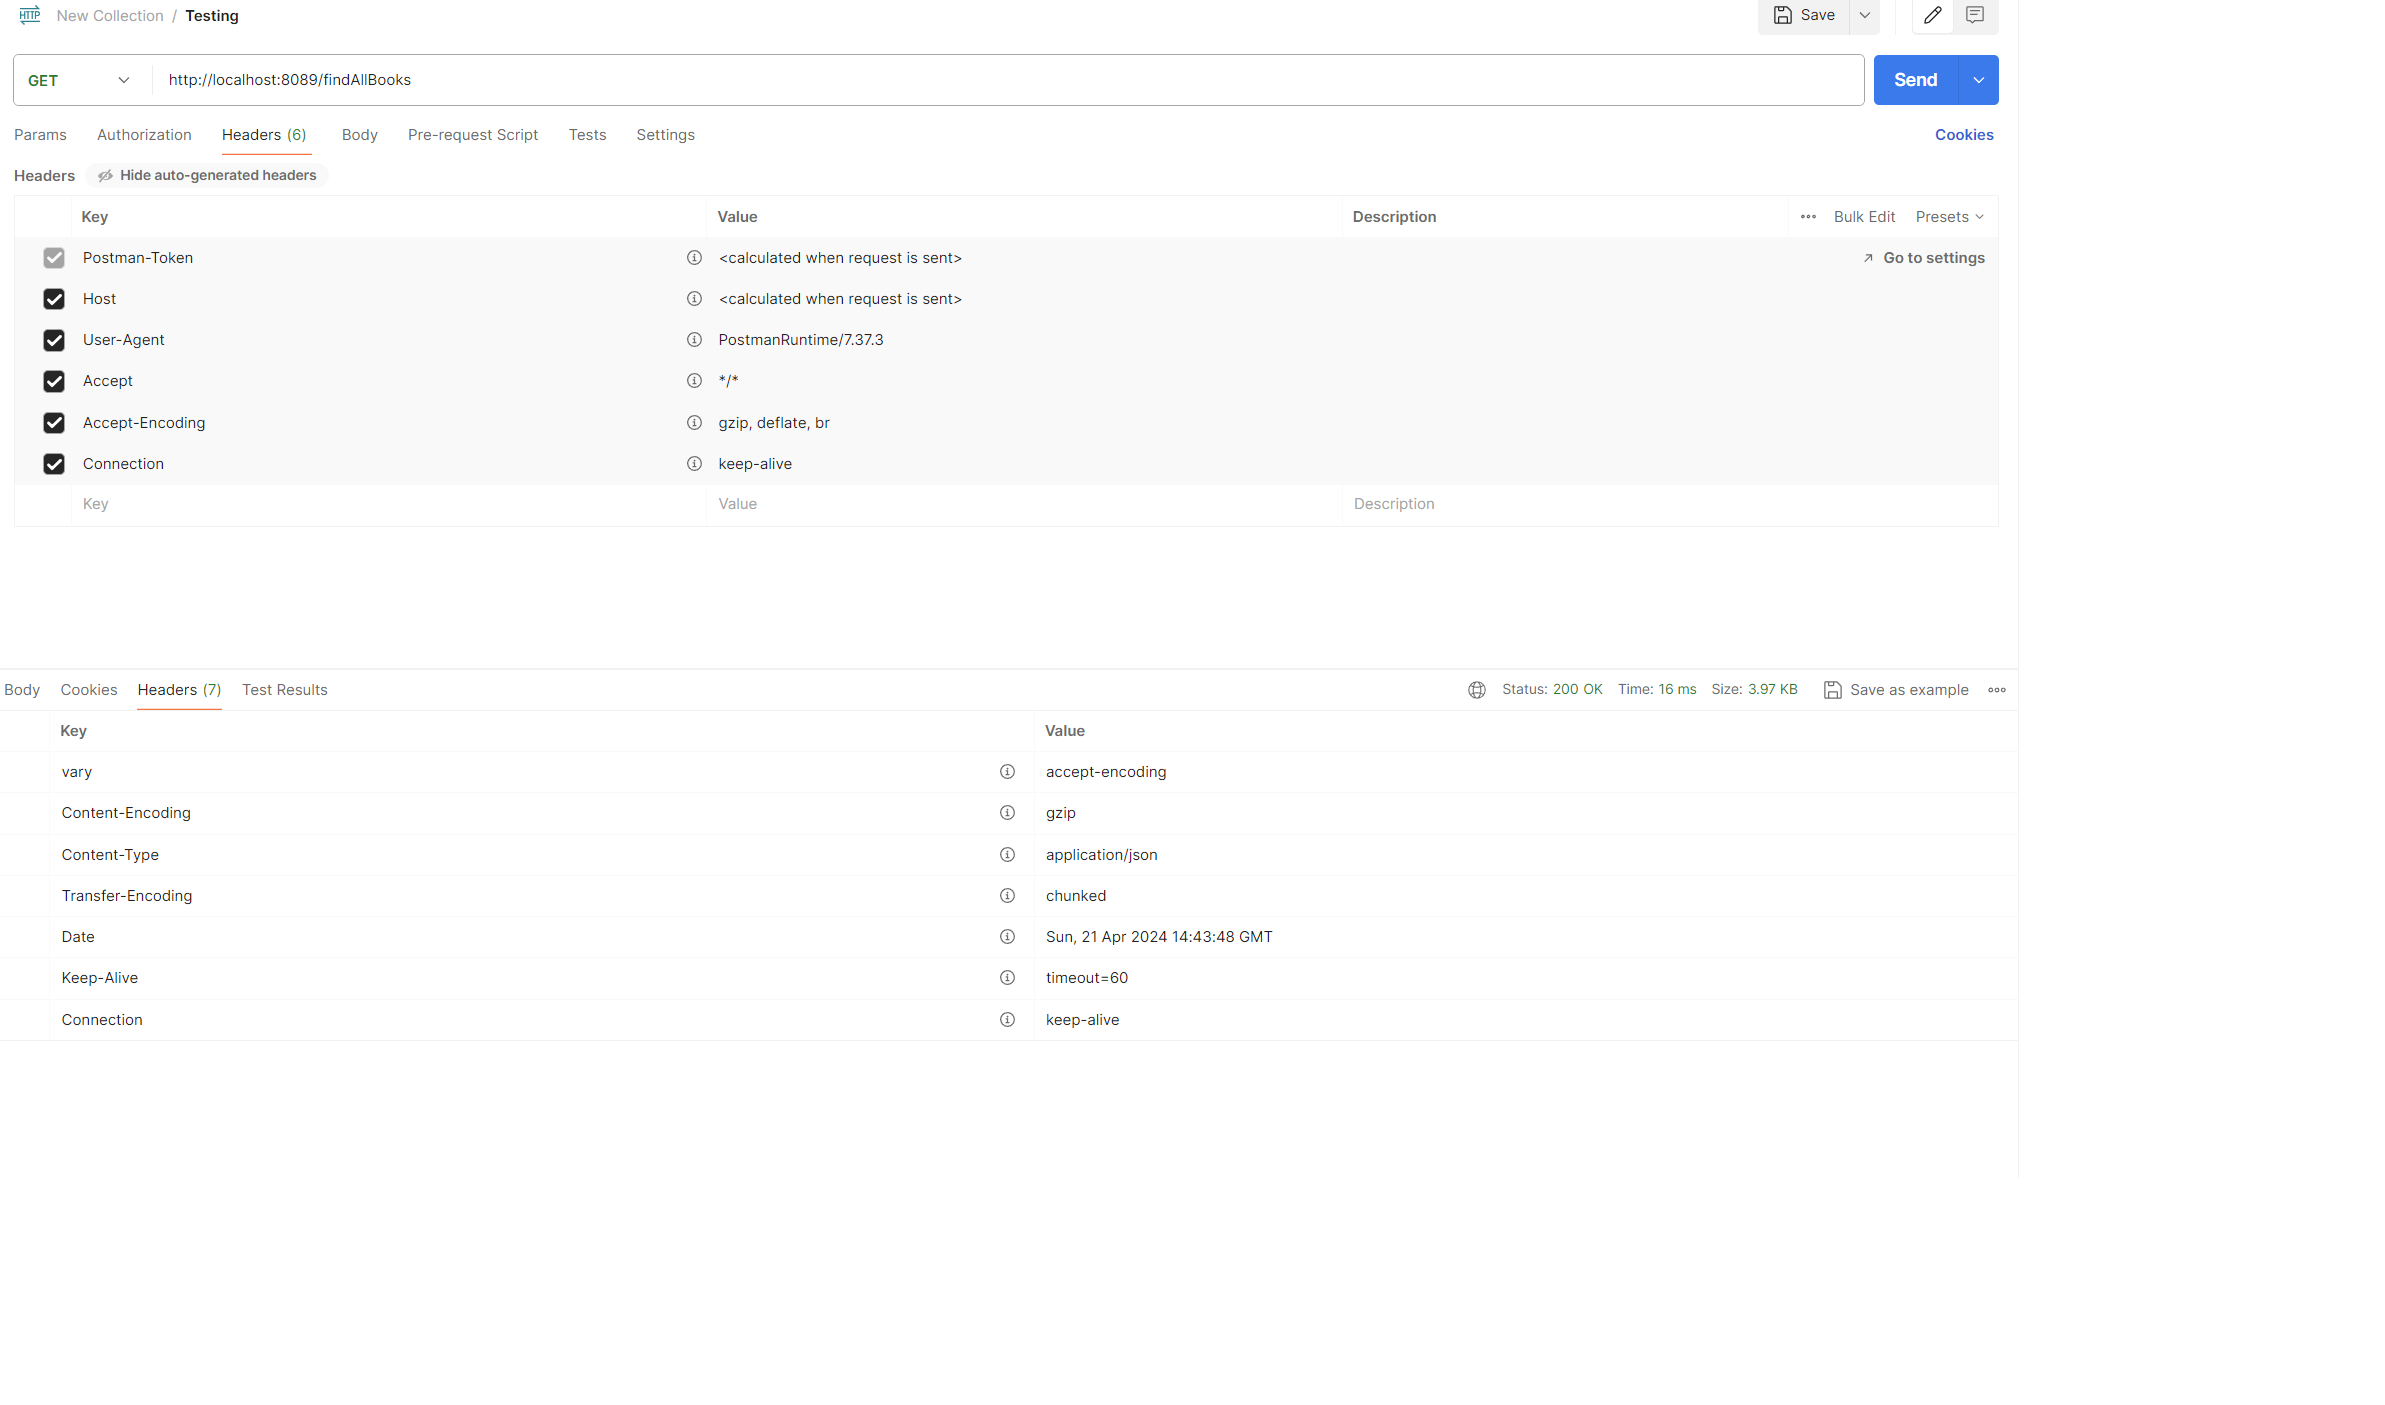Expand the Send button dropdown arrow
Viewport: 2385px width, 1405px height.
tap(1978, 80)
